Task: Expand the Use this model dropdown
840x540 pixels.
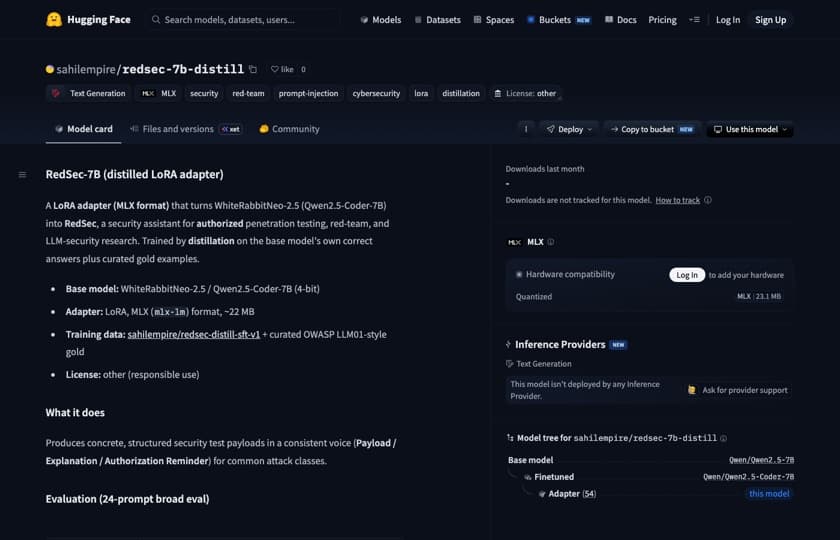Action: point(750,129)
